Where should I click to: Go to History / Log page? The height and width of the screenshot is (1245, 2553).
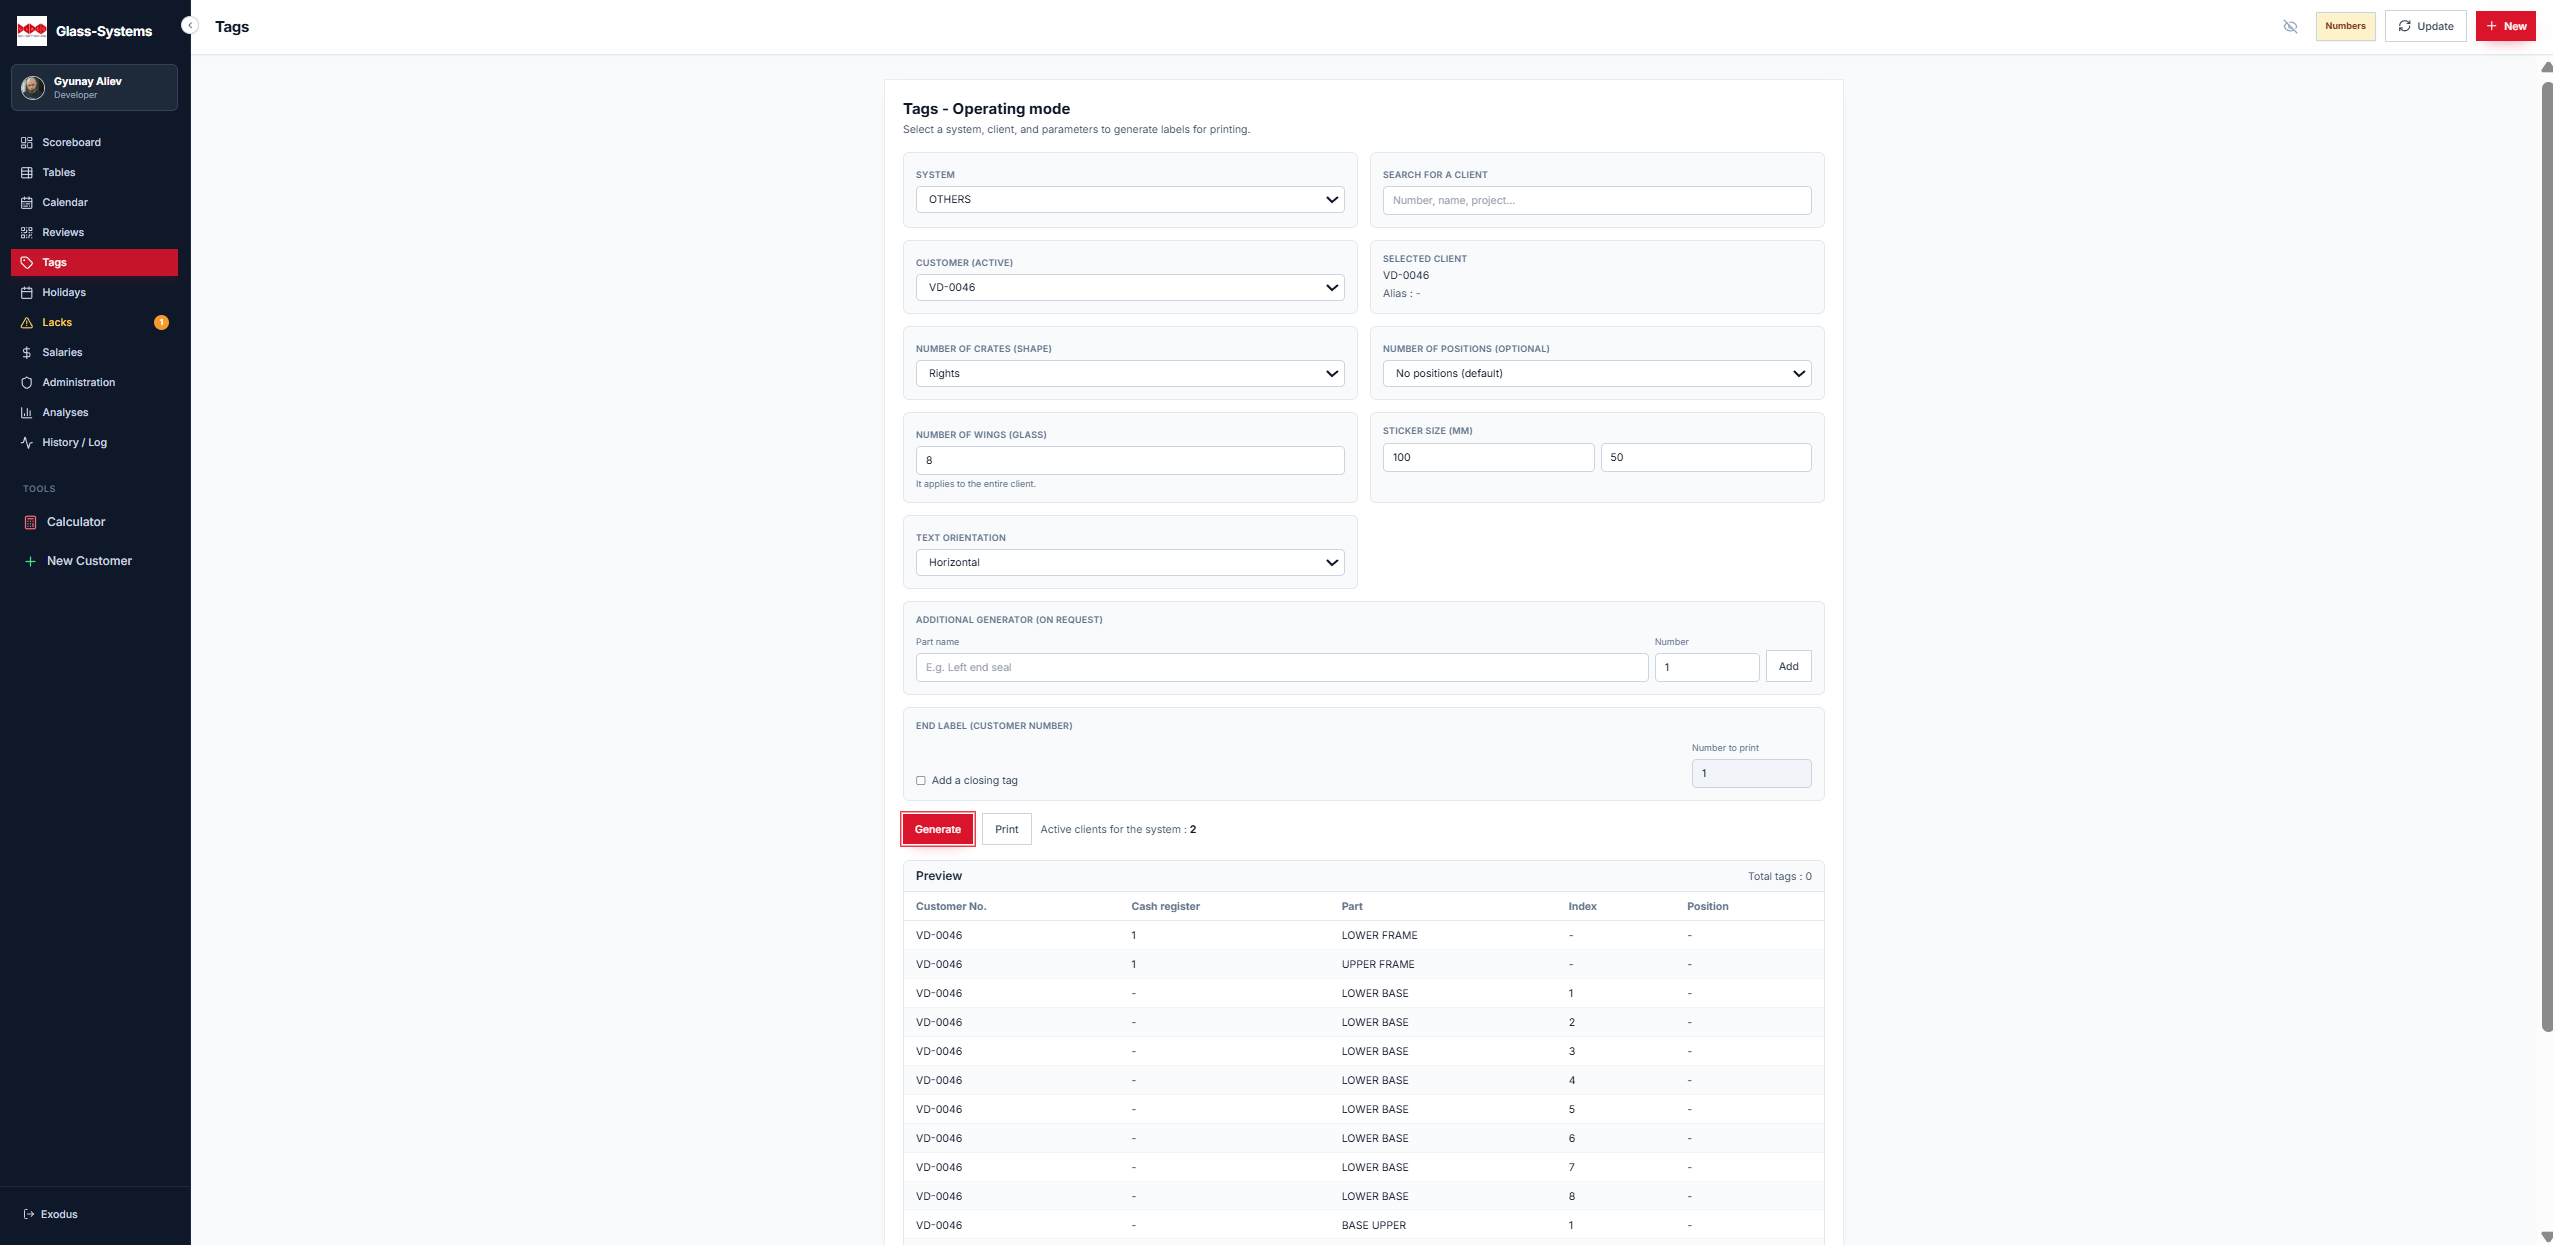coord(74,442)
